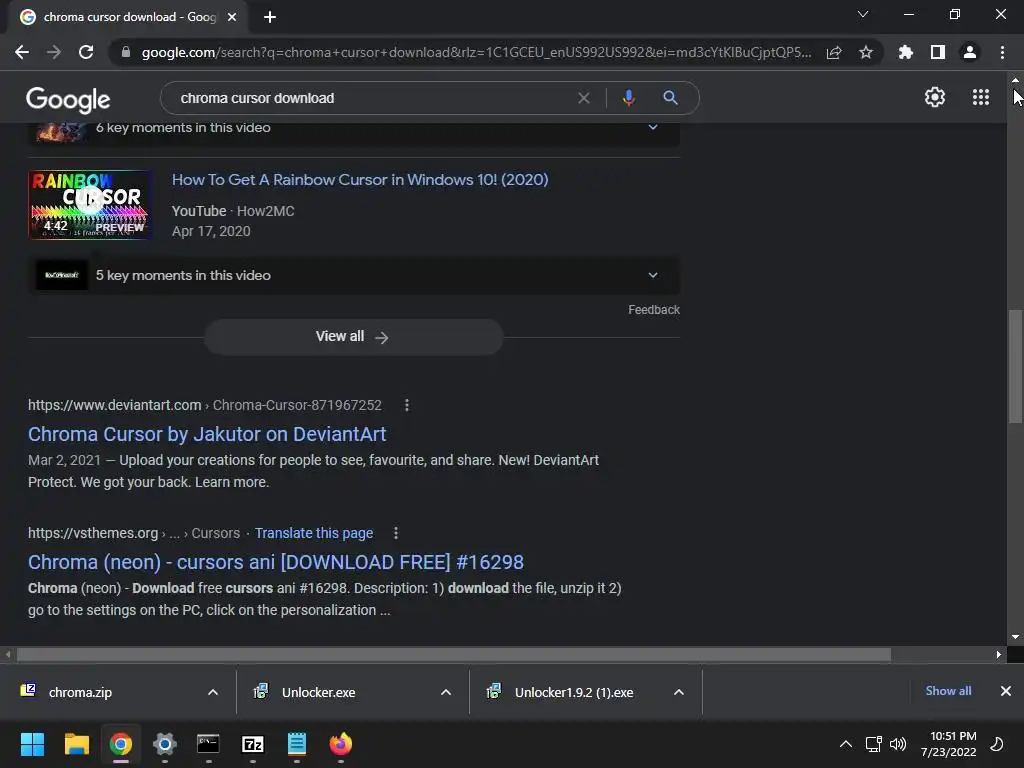Open options for vsthemes.org result
The width and height of the screenshot is (1024, 768).
[x=396, y=534]
